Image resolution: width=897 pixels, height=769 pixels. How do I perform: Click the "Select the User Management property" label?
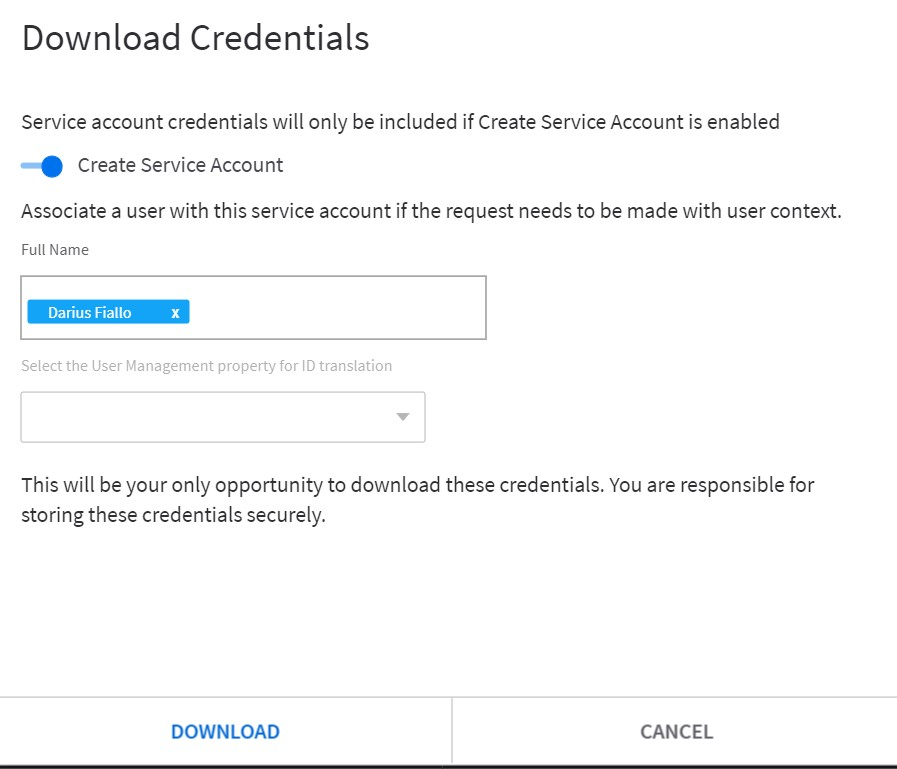(206, 366)
